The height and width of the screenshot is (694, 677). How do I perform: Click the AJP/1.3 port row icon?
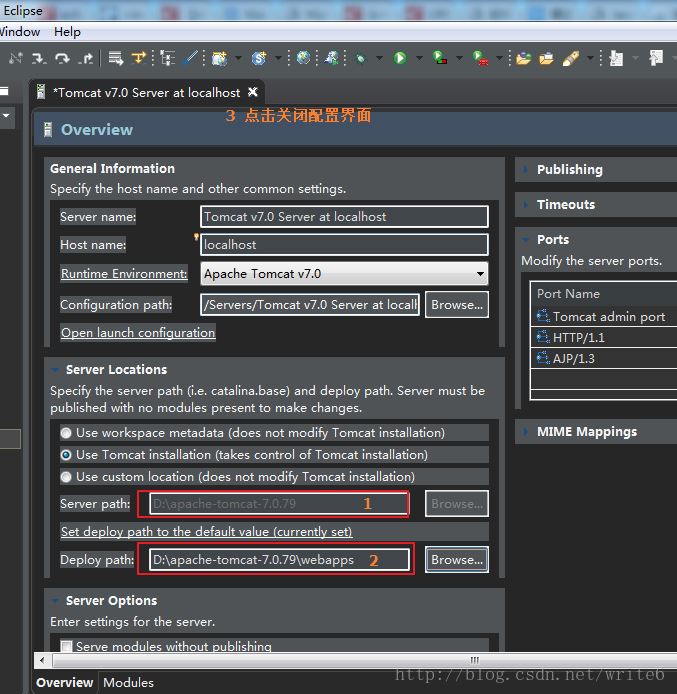(x=543, y=358)
